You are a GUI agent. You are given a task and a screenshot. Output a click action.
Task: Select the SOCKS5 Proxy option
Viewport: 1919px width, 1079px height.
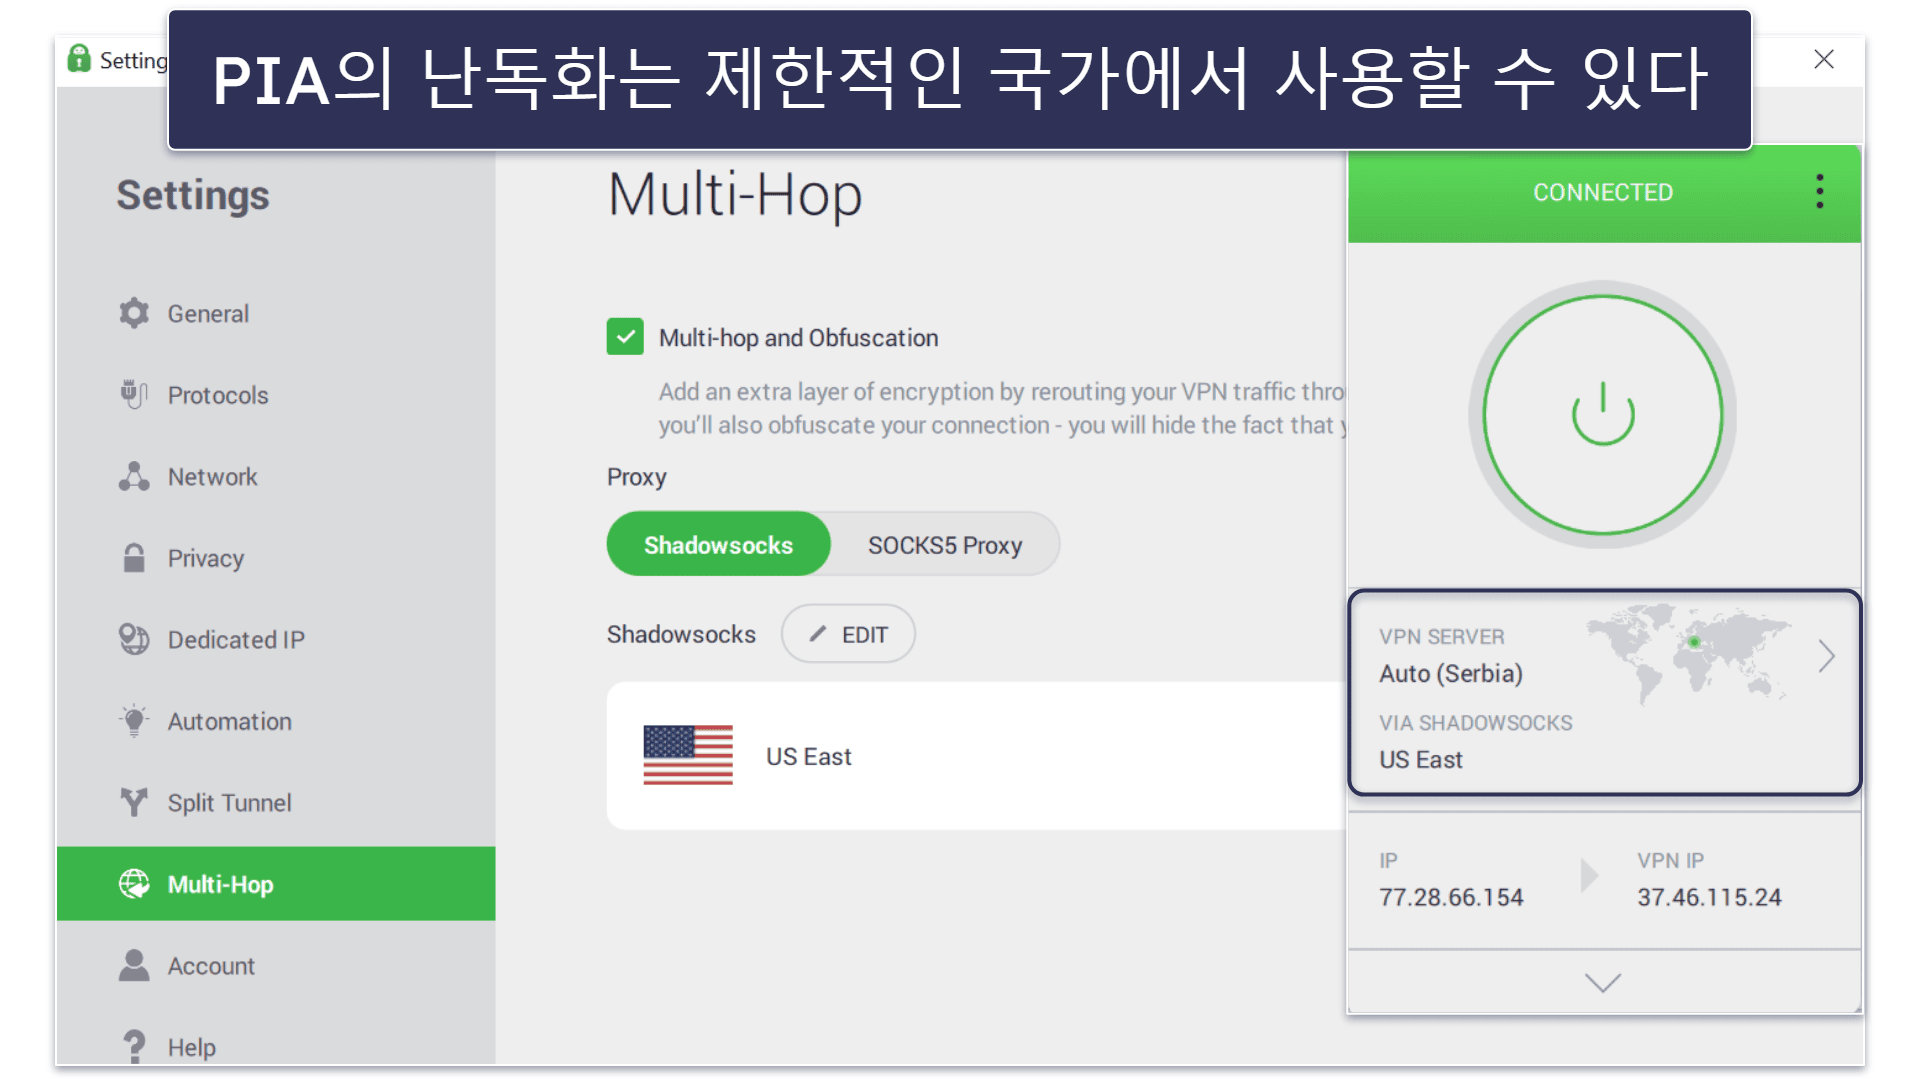(x=945, y=545)
